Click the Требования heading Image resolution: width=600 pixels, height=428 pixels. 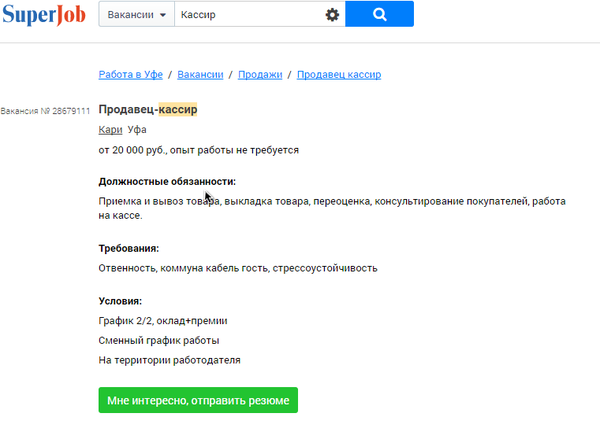coord(128,248)
